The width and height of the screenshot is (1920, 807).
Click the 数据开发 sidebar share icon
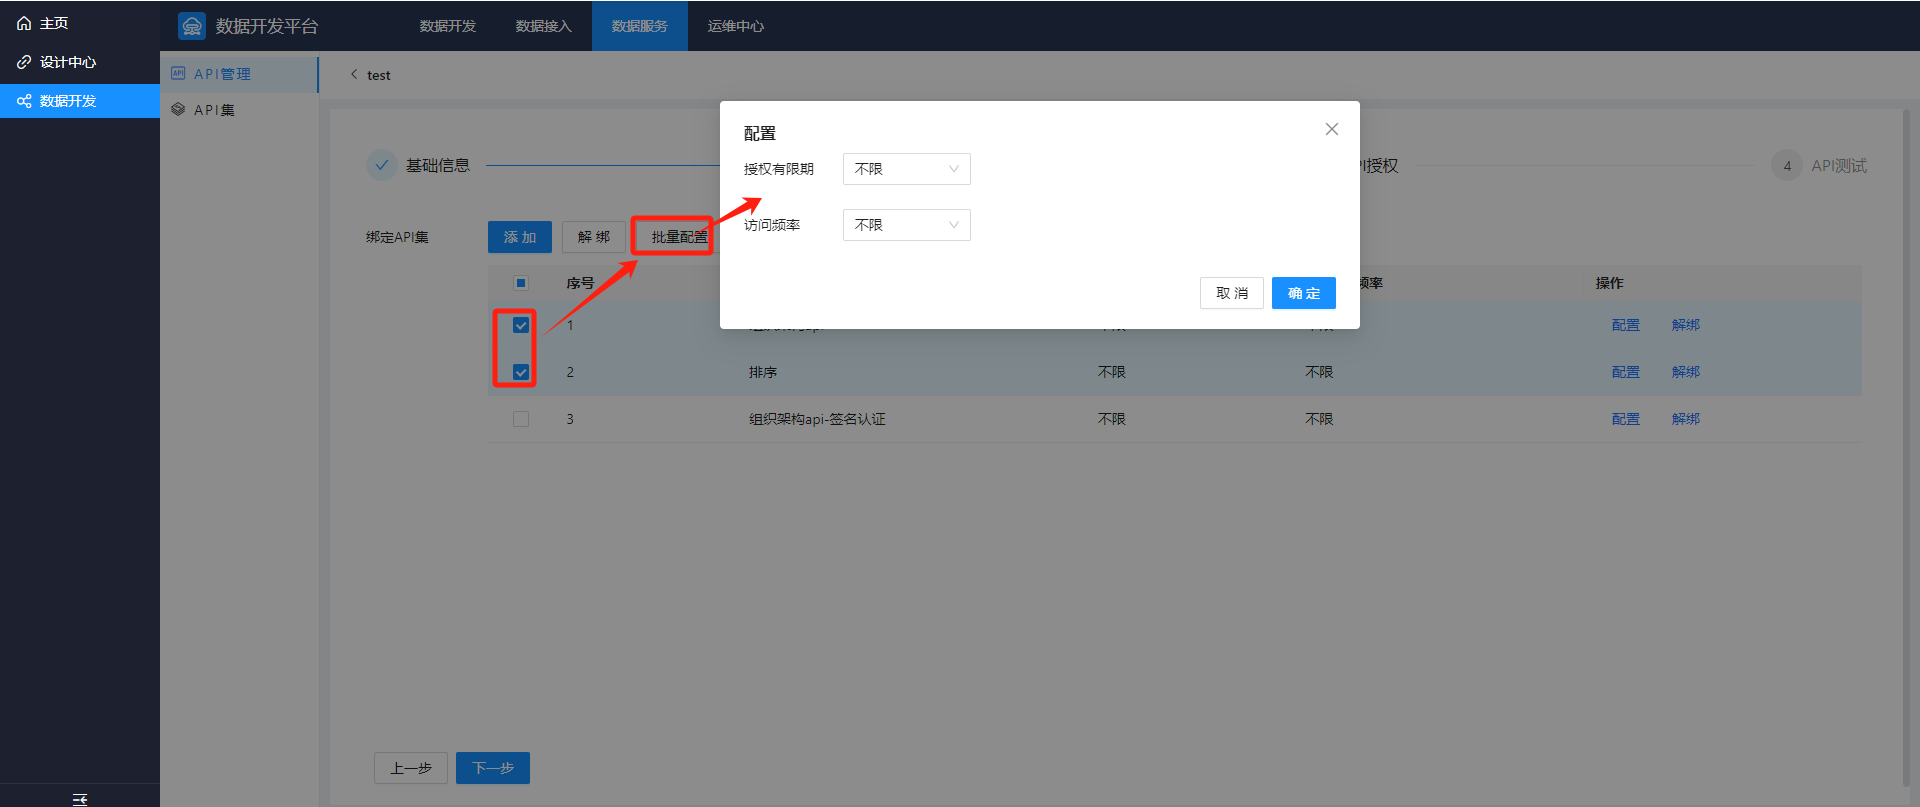coord(24,101)
